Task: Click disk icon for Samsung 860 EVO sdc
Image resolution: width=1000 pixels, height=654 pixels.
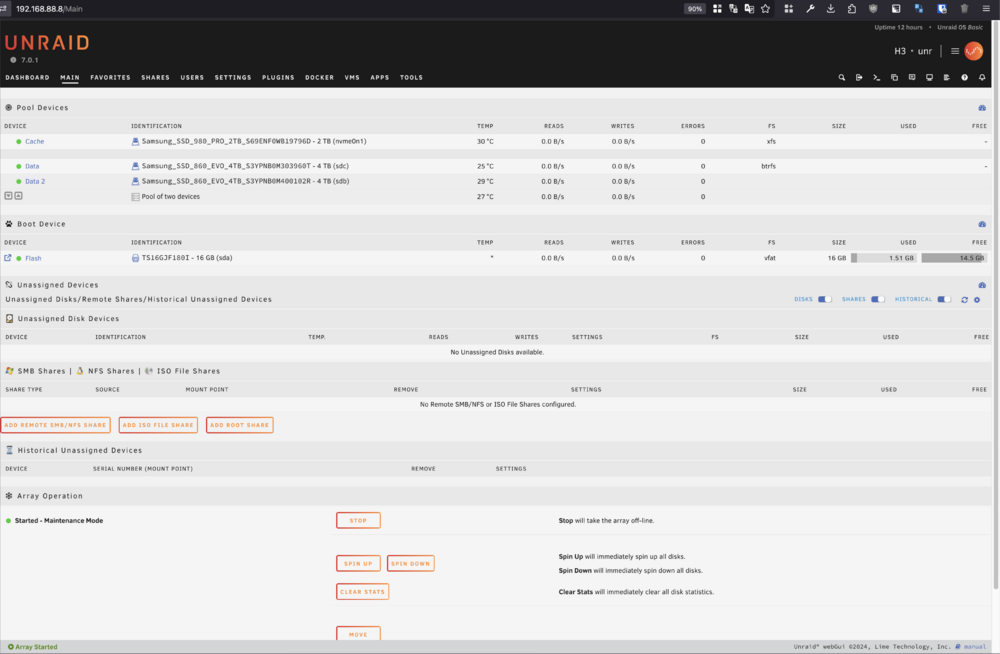Action: click(135, 166)
